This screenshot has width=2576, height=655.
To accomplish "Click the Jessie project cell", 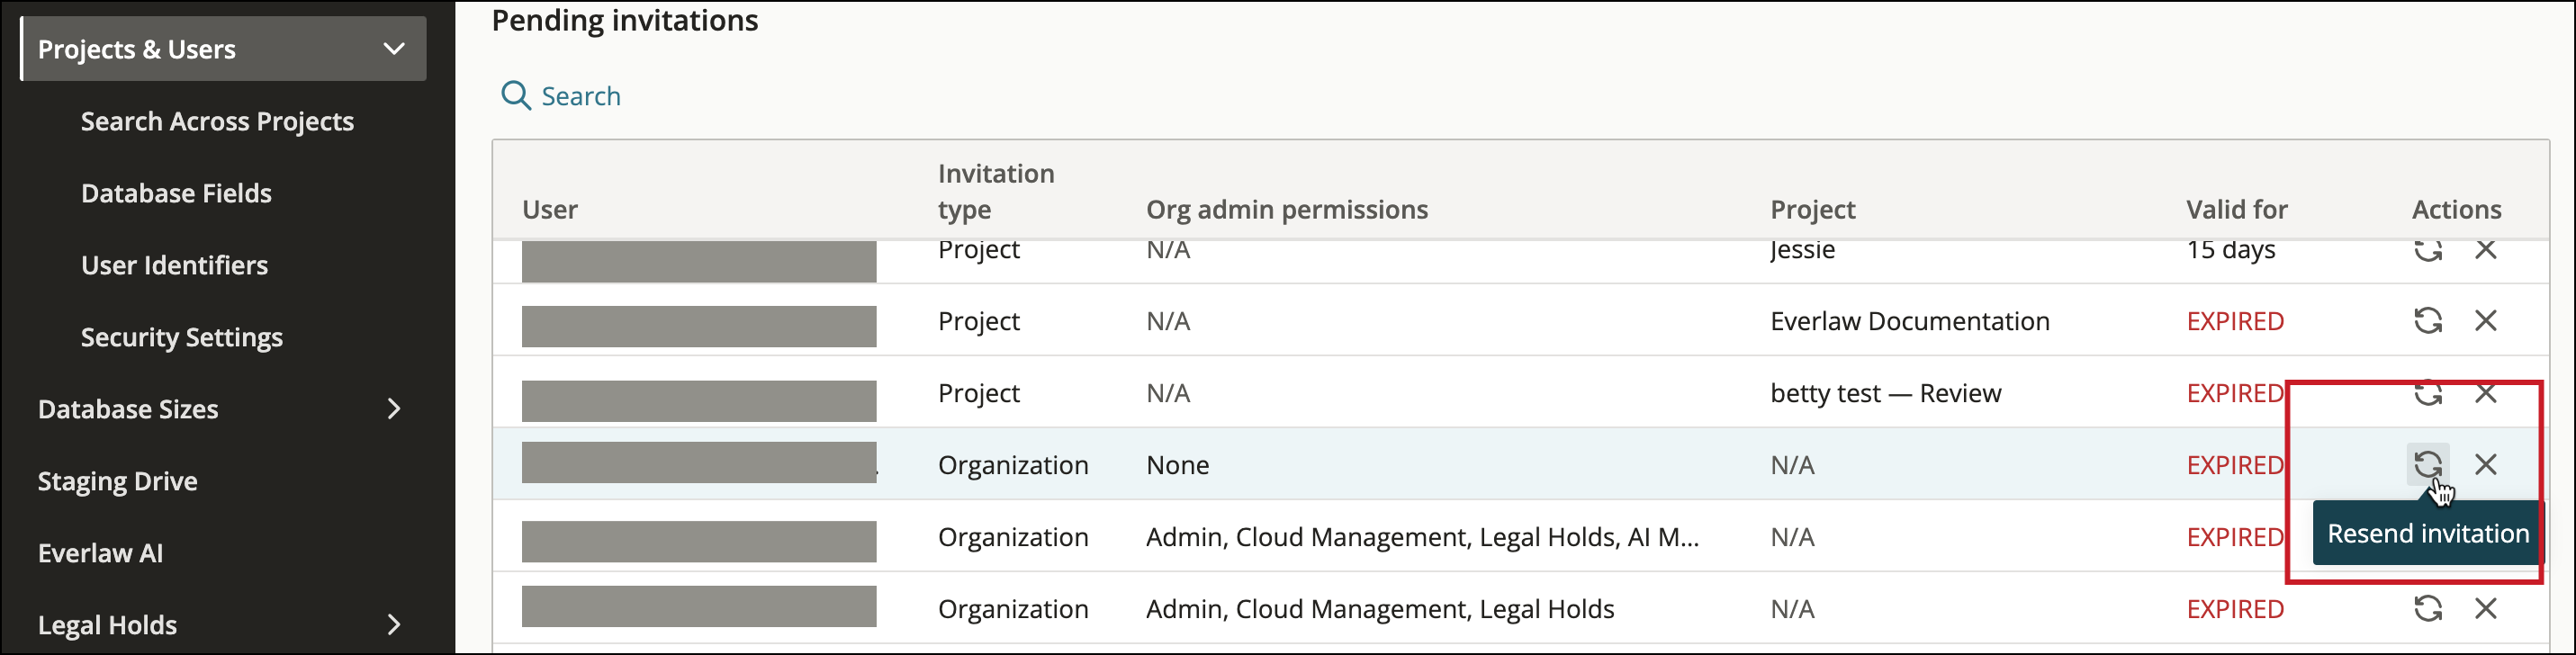I will [x=1802, y=250].
